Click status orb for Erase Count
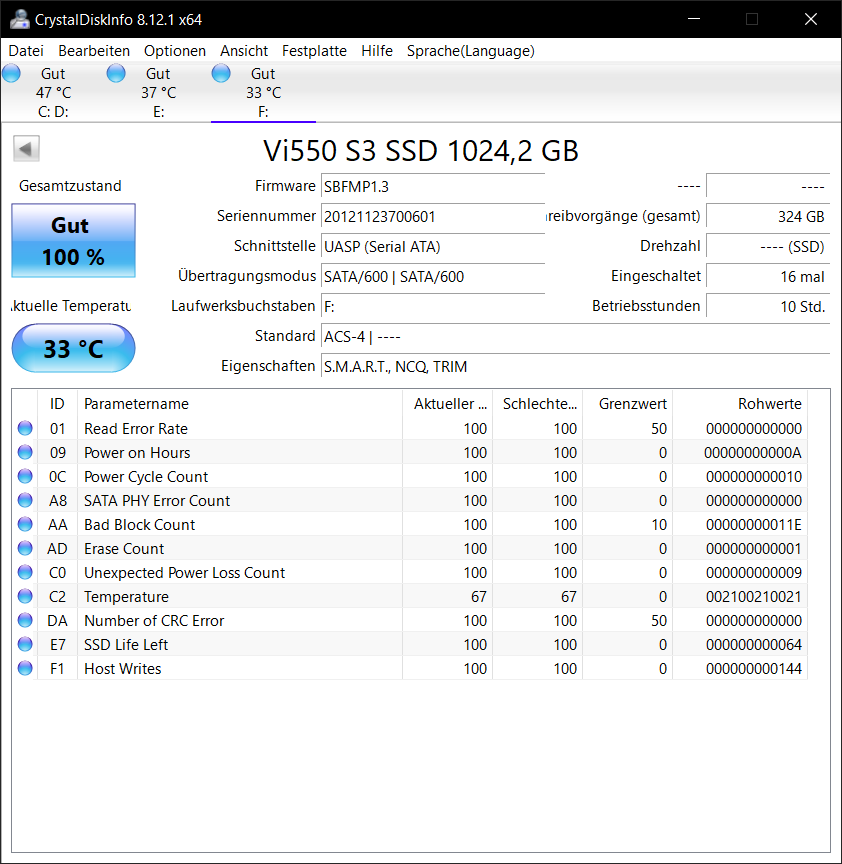 point(25,548)
